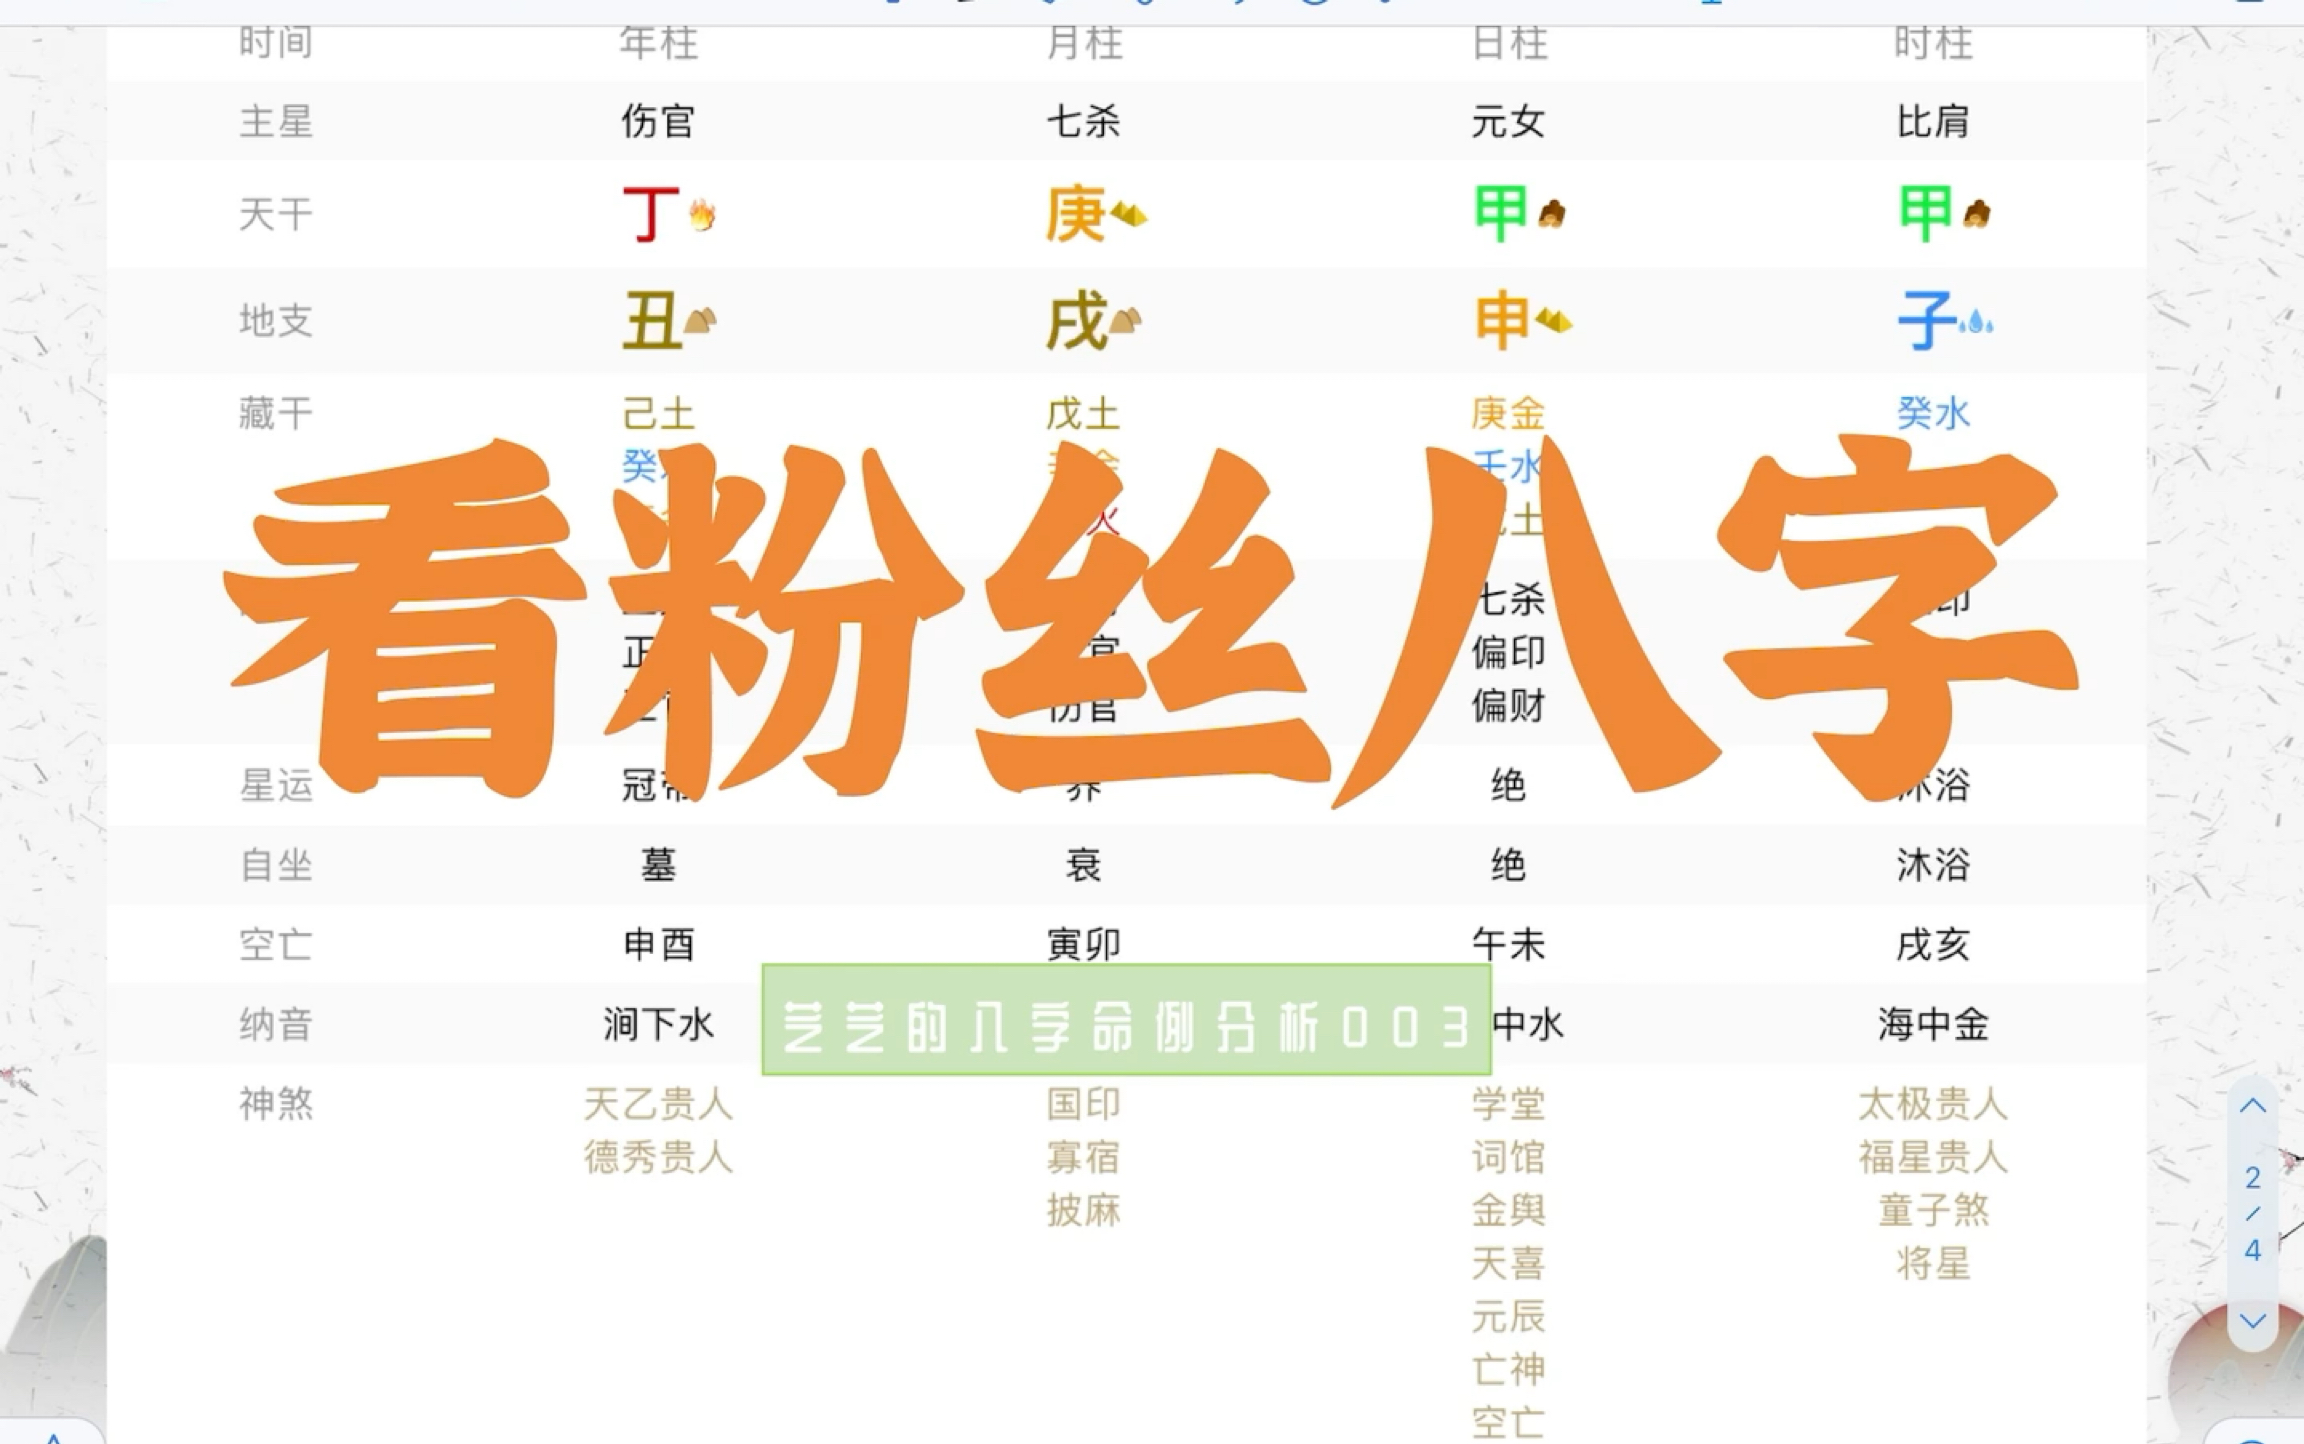Click the 子 earthly branch character

point(1926,321)
